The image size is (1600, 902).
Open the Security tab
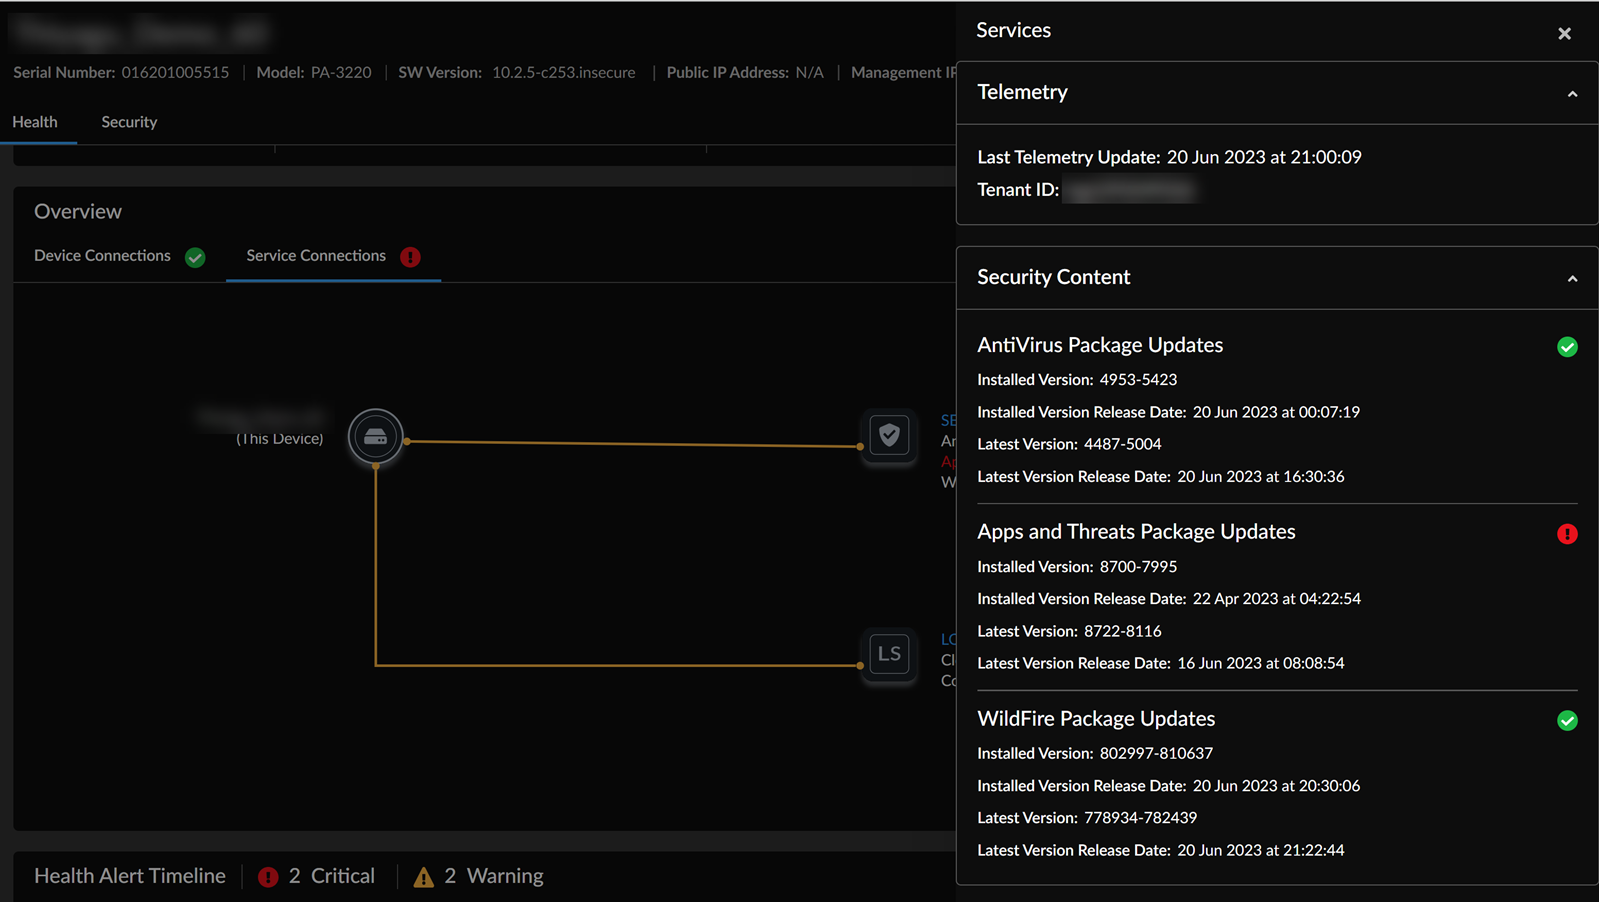click(129, 122)
